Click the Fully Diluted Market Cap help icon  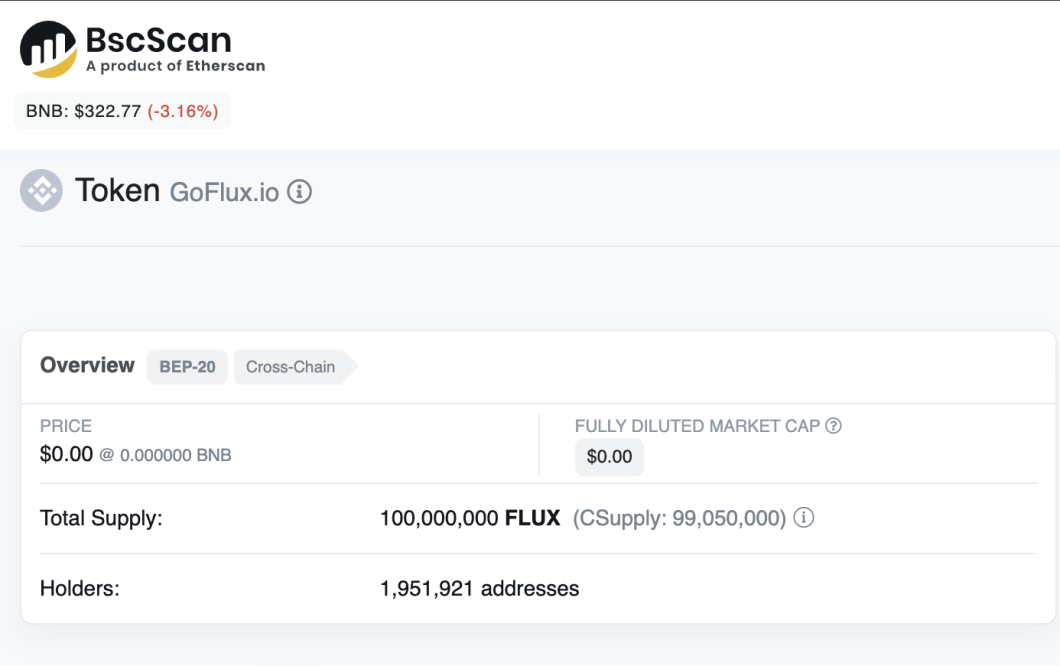click(834, 426)
